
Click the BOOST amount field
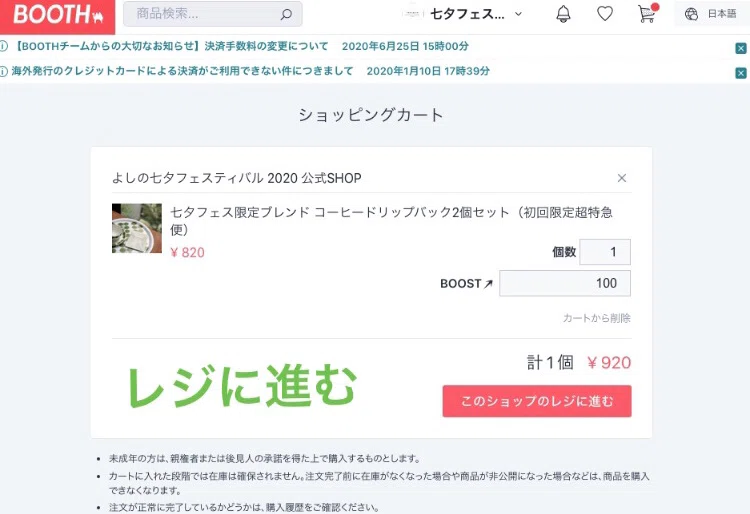(x=565, y=283)
